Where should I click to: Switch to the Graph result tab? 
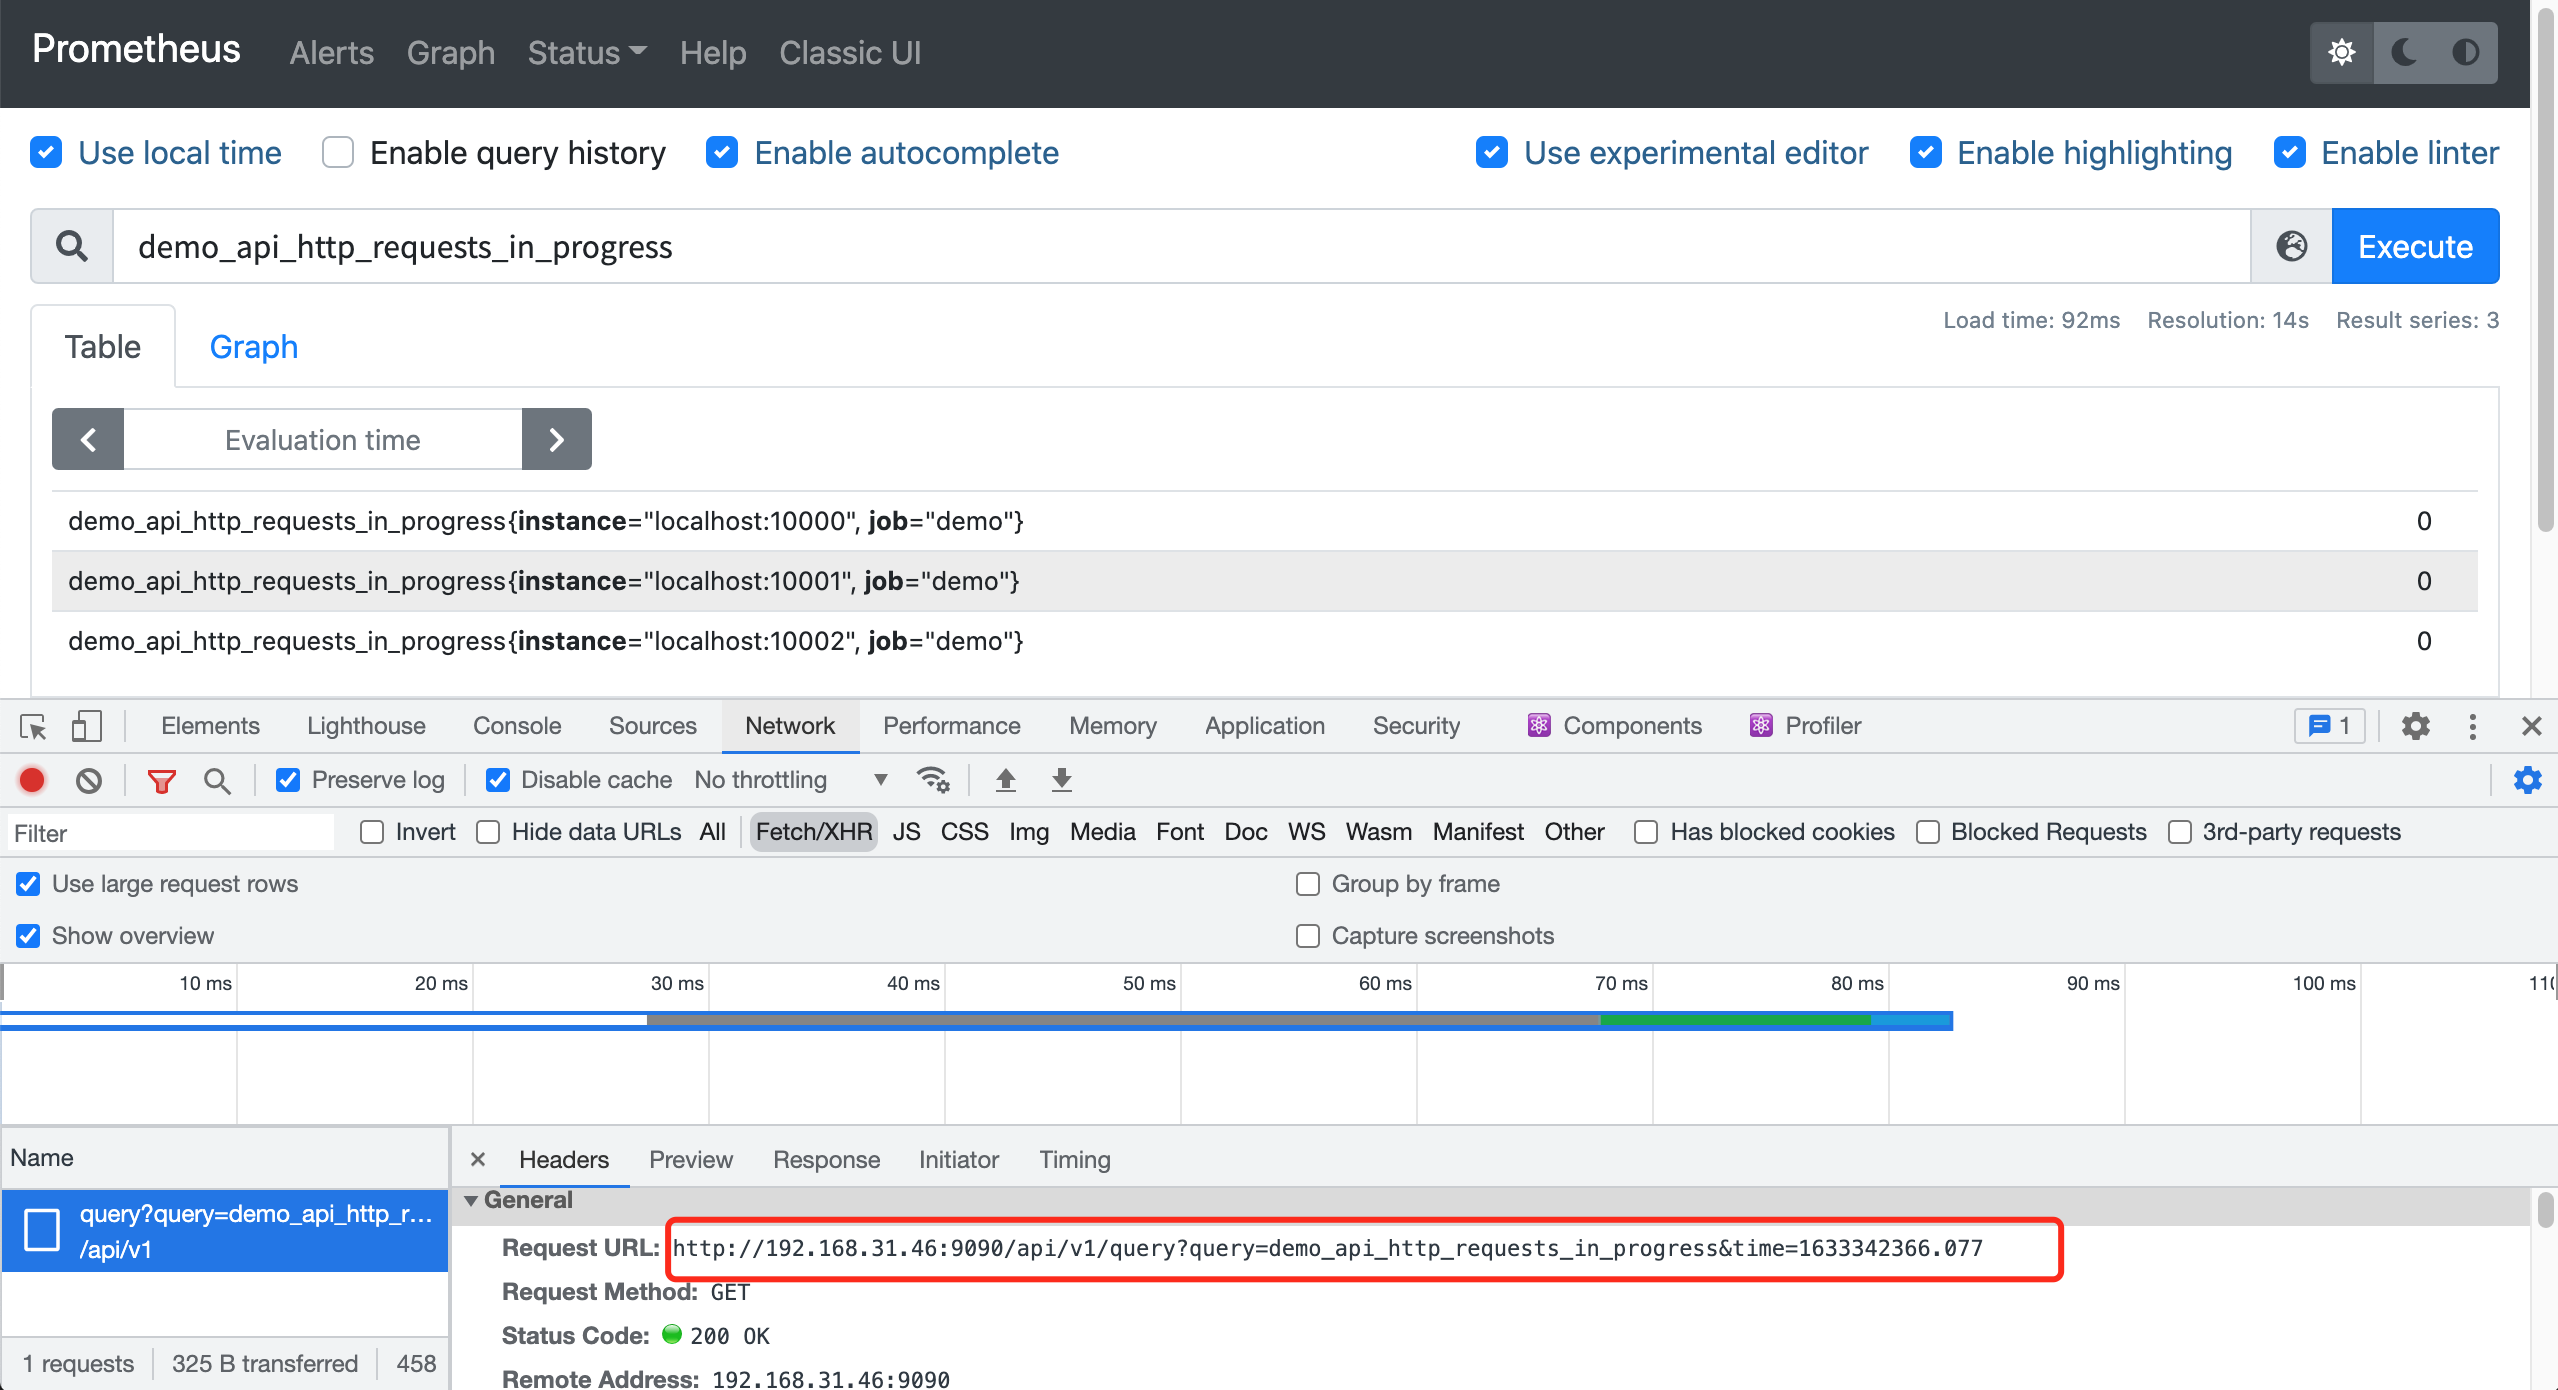(254, 347)
